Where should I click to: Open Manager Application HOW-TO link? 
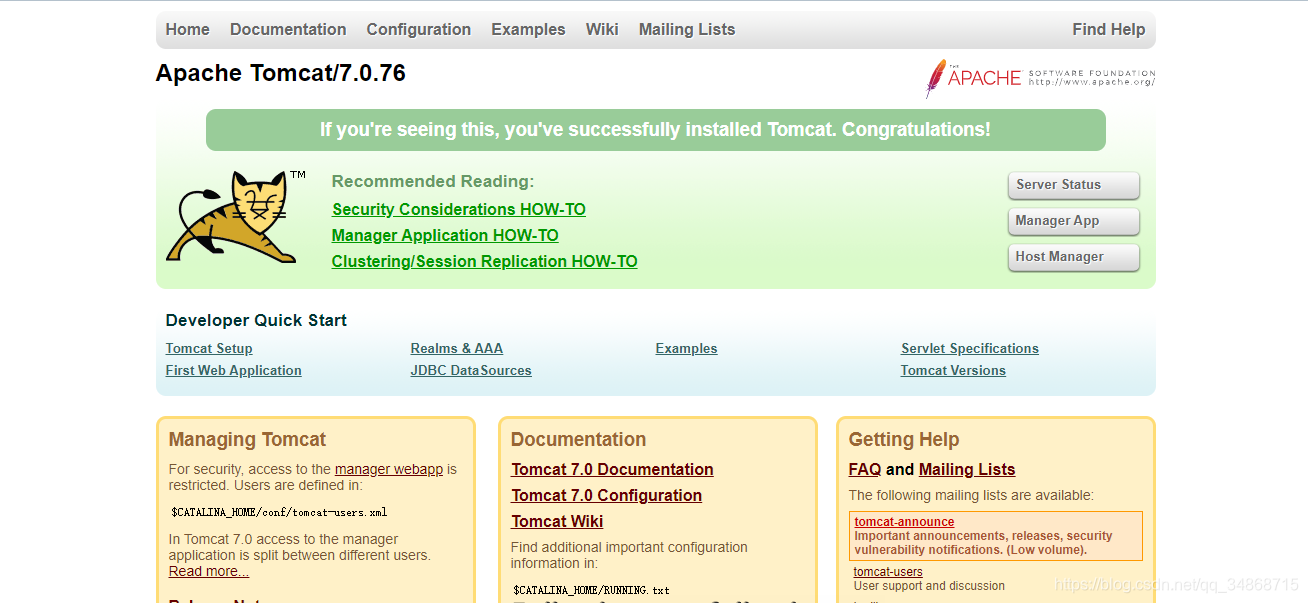(x=445, y=235)
